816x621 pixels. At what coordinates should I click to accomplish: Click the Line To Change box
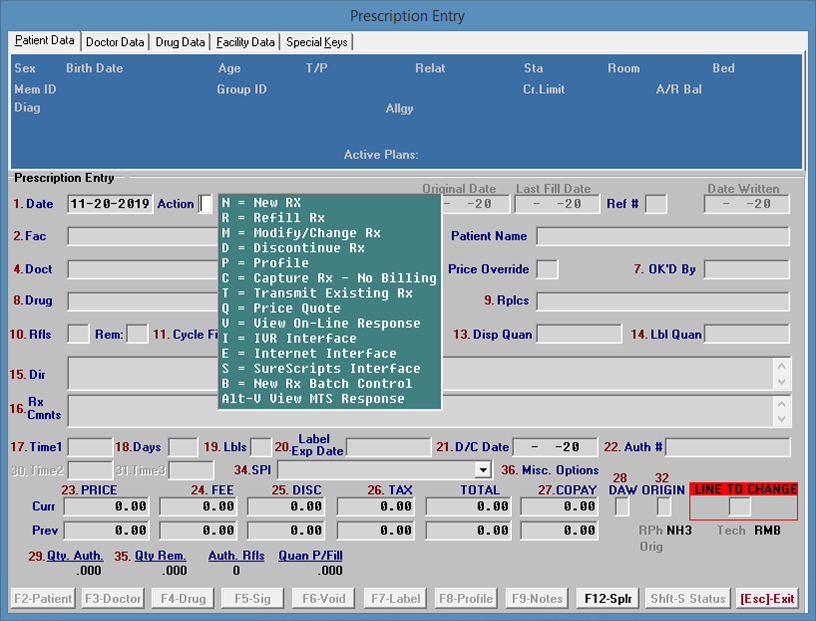pyautogui.click(x=739, y=507)
